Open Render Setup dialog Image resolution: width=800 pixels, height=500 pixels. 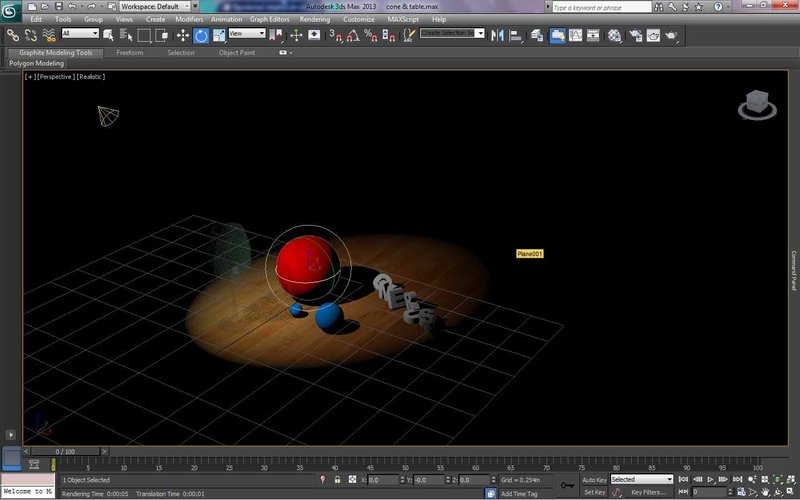tap(635, 35)
